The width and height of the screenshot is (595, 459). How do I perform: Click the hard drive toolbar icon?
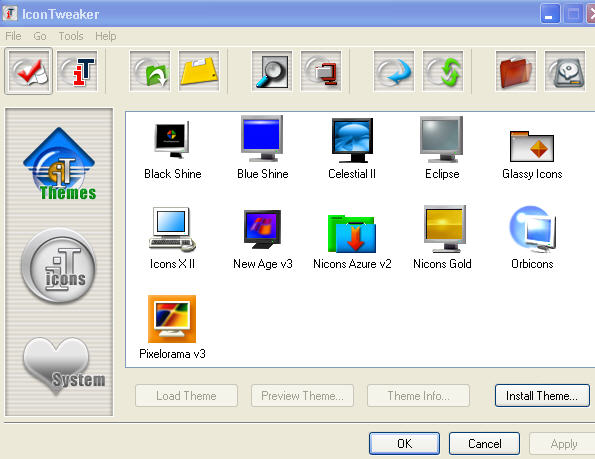tap(565, 71)
